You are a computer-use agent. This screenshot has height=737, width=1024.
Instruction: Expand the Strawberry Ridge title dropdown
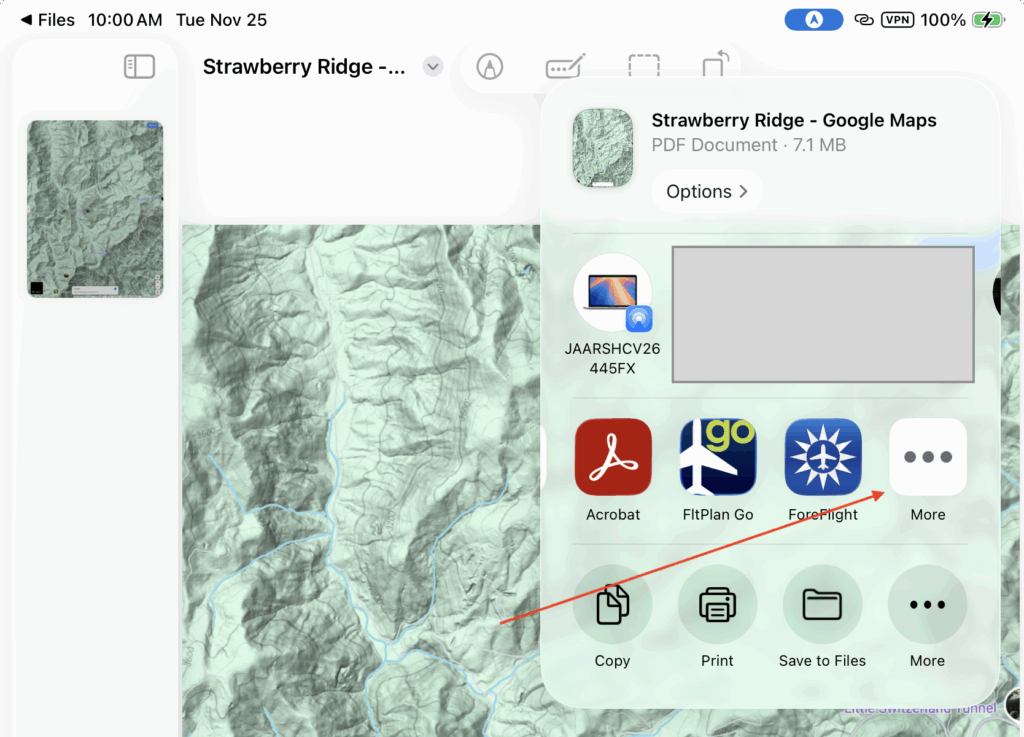pos(432,67)
